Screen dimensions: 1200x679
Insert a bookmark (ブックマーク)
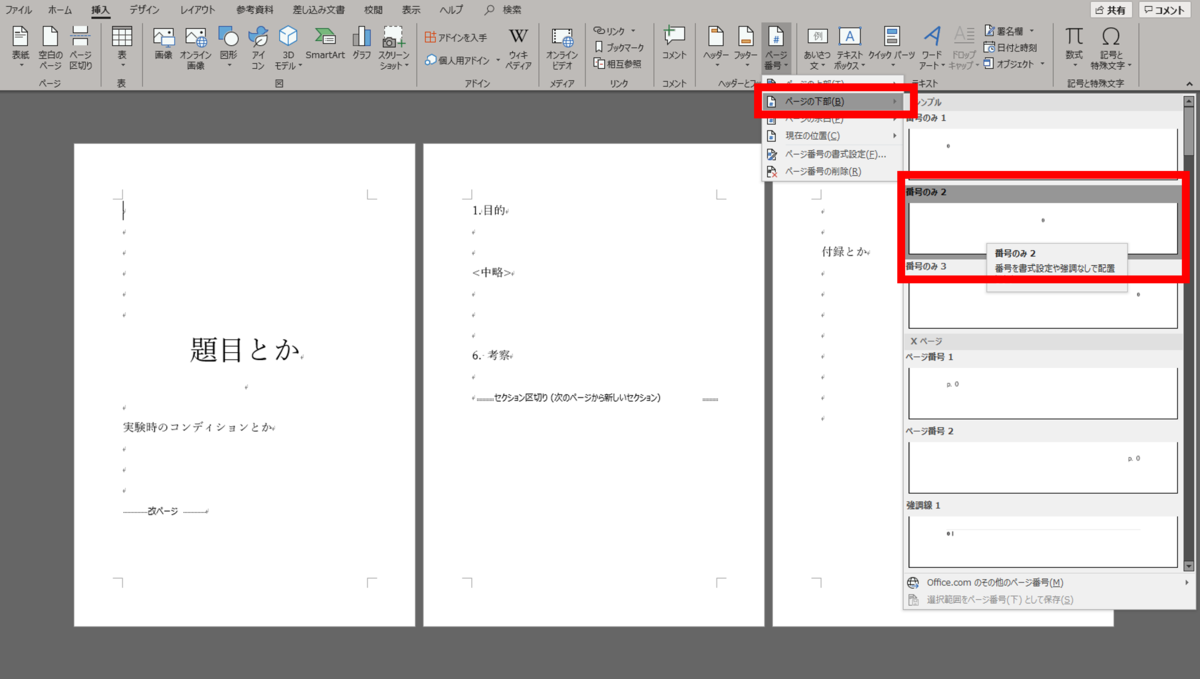(620, 47)
